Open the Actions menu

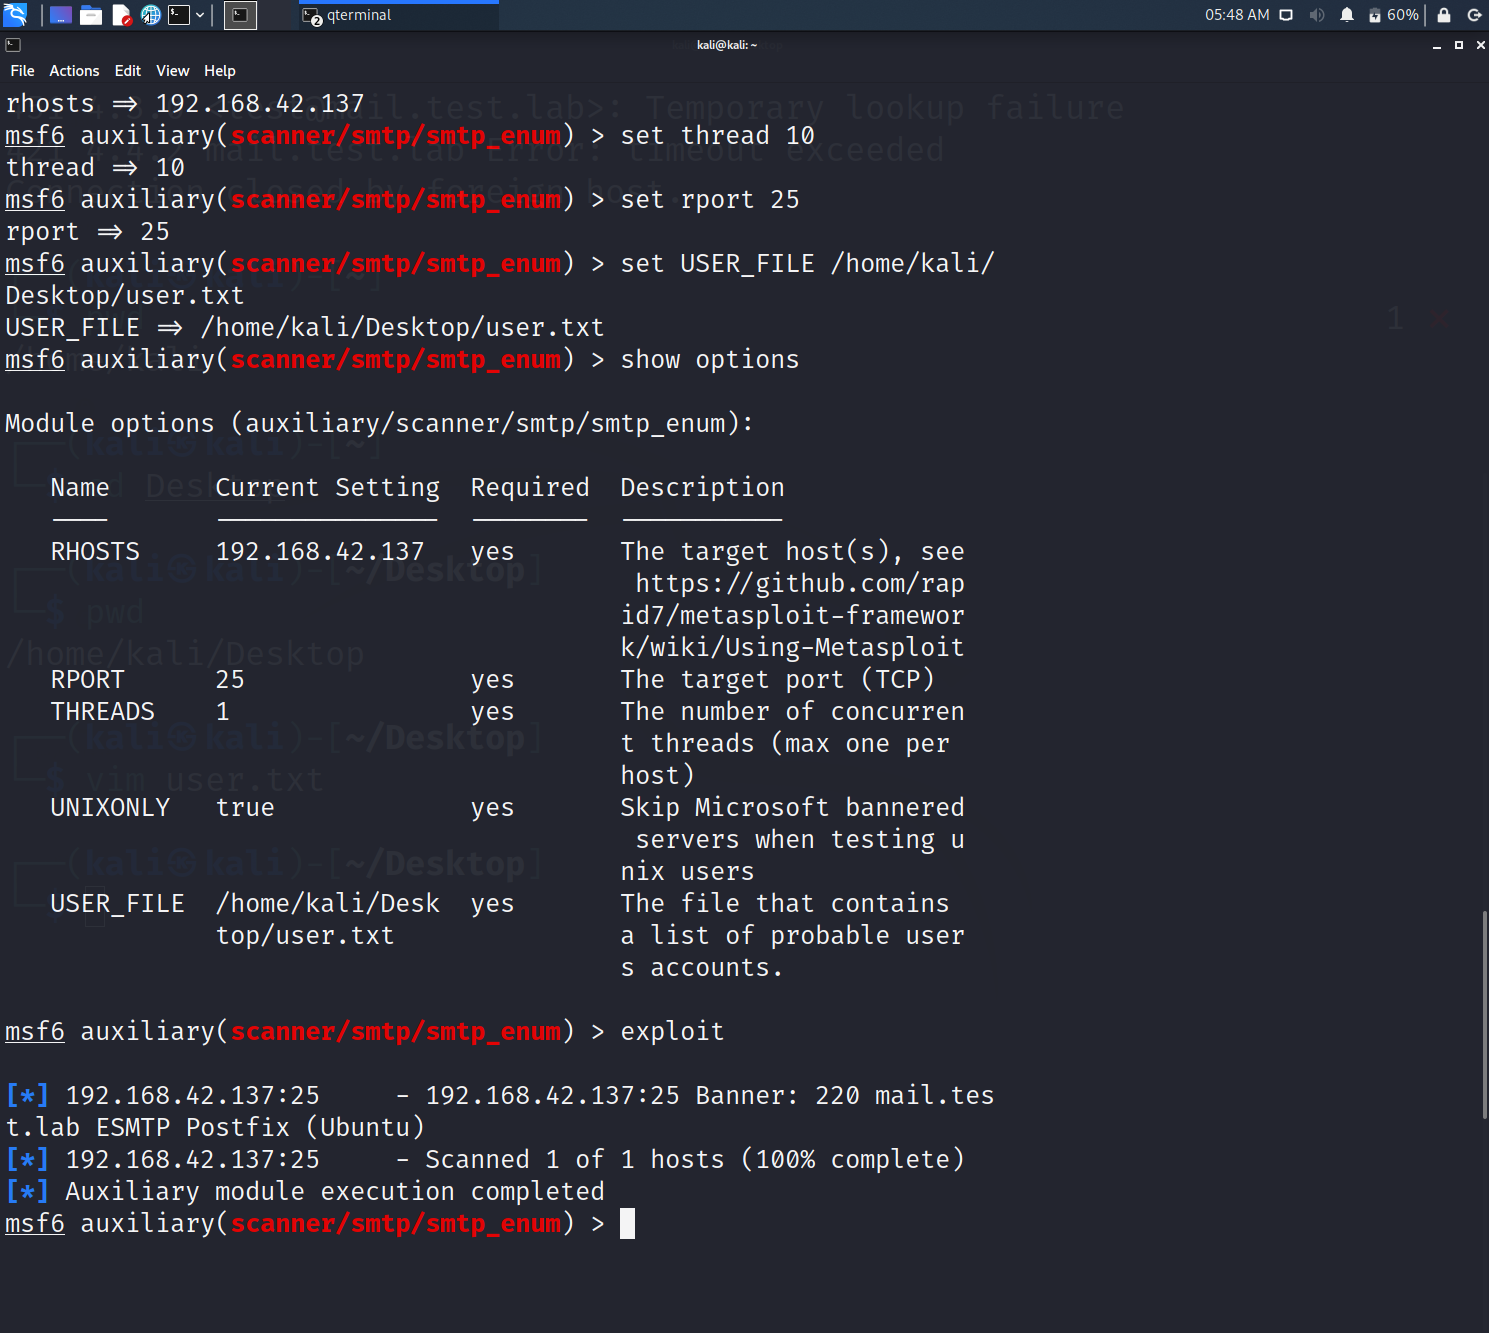tap(74, 70)
